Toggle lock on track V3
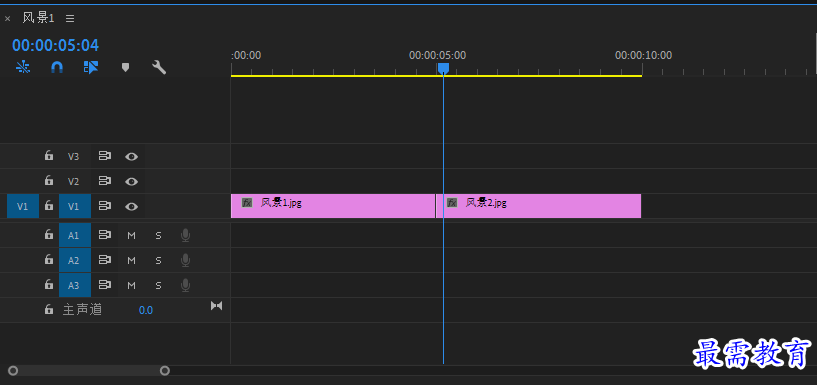The height and width of the screenshot is (385, 817). (x=48, y=155)
